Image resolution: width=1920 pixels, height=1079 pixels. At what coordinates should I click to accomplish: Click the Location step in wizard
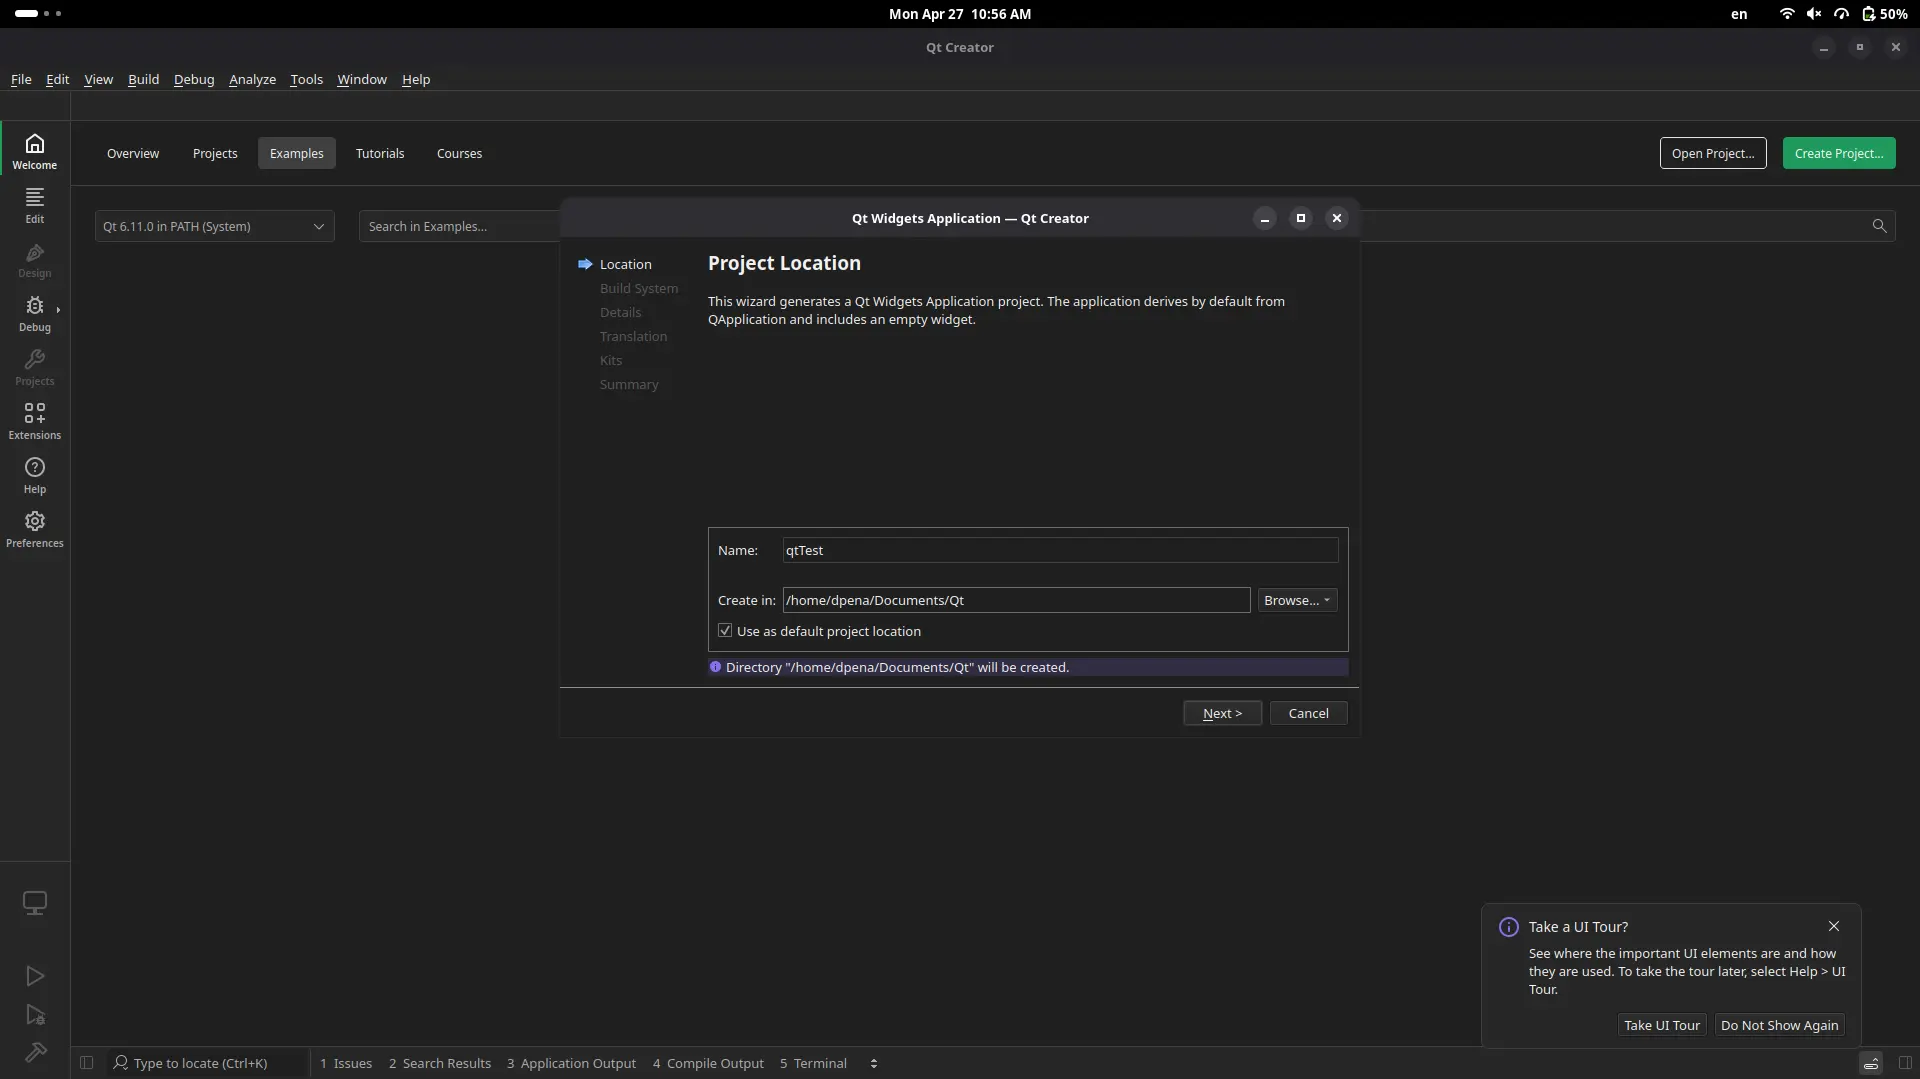point(625,264)
